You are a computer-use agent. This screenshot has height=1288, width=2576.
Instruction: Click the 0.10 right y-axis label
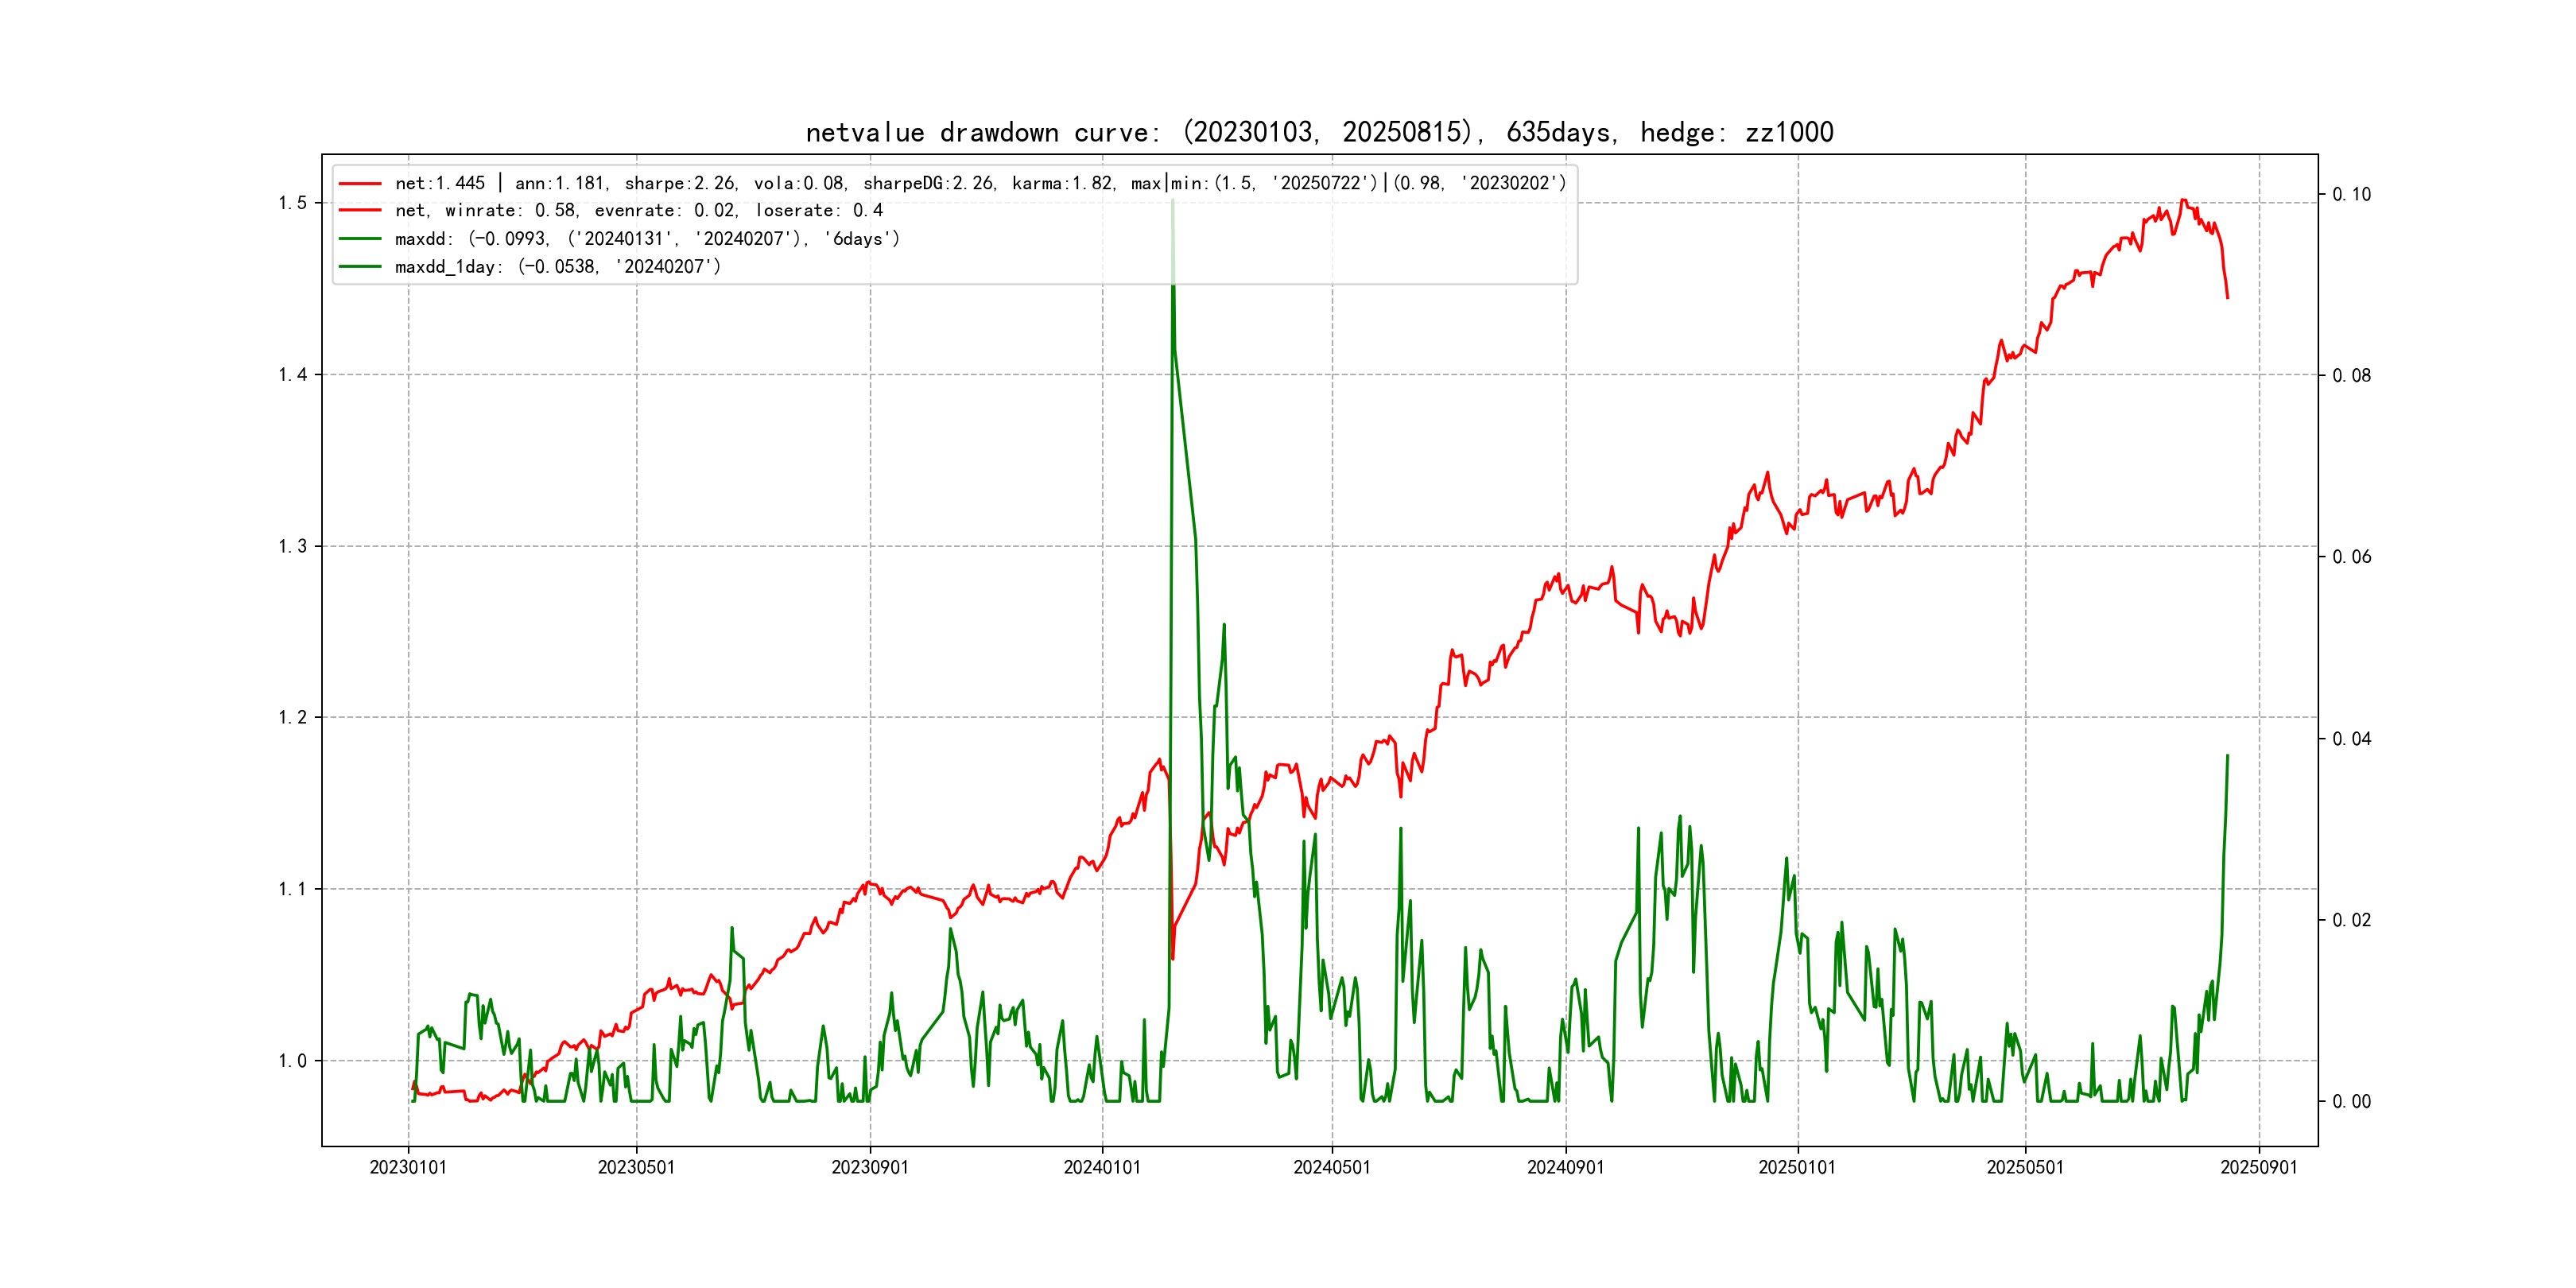tap(2351, 194)
